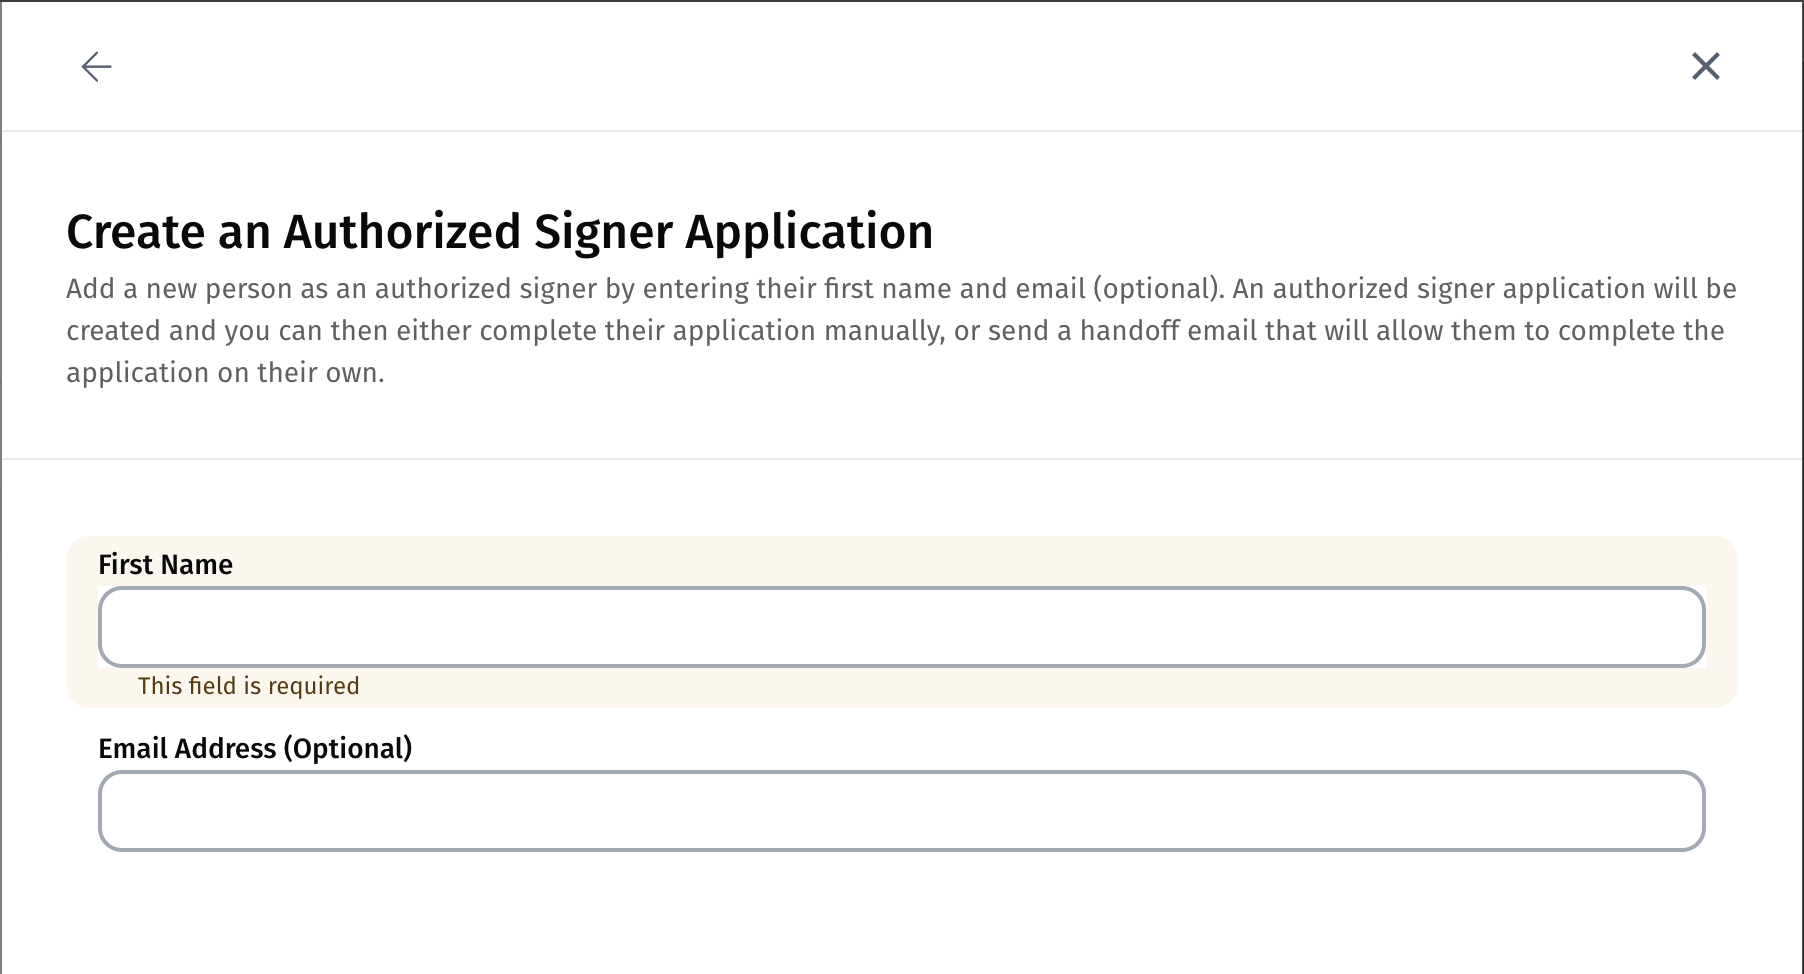Click the word "Application" in the heading

click(x=809, y=232)
